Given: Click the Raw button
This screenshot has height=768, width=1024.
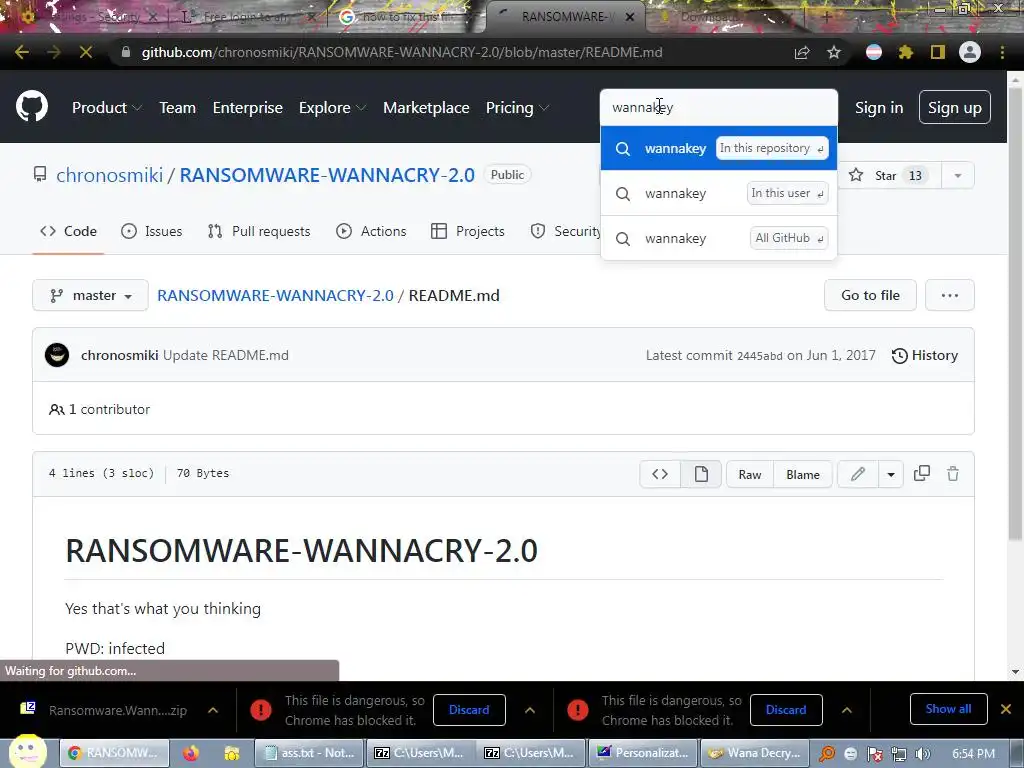Looking at the screenshot, I should click(750, 474).
